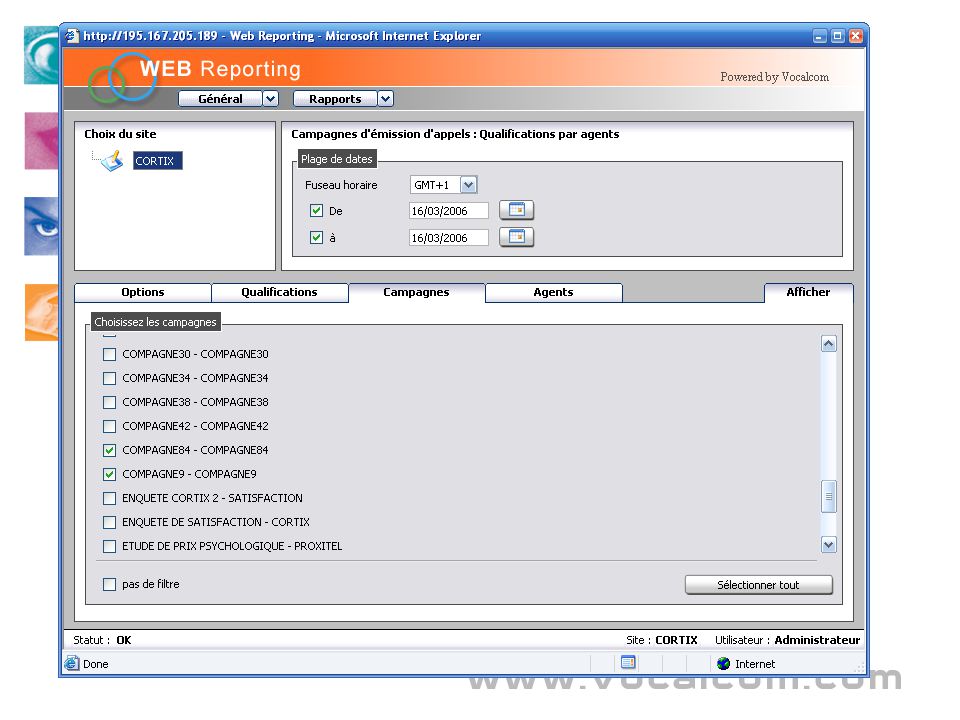The width and height of the screenshot is (960, 720).
Task: Minimize the Internet Explorer window
Action: point(820,36)
